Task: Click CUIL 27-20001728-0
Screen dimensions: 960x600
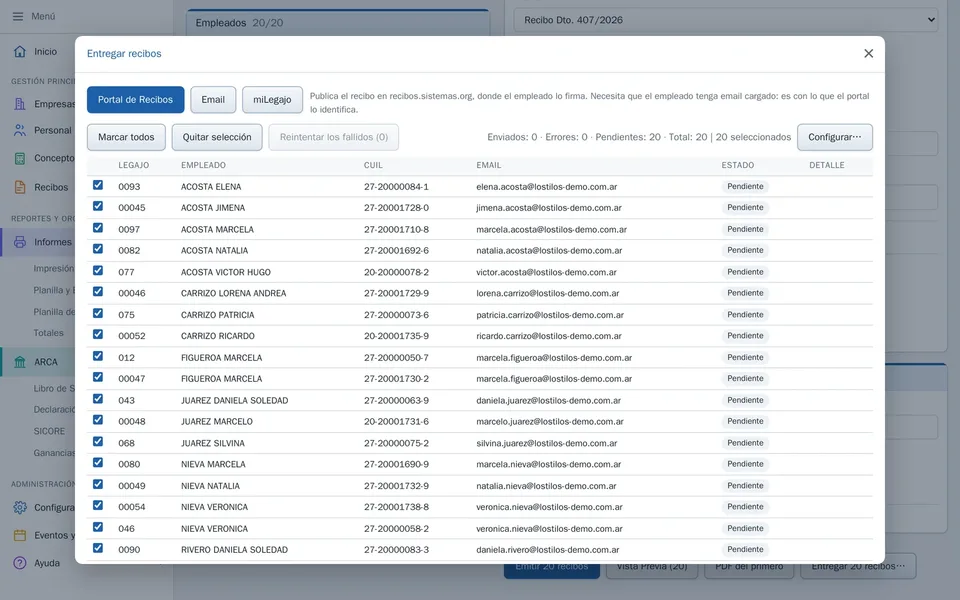Action: click(396, 208)
